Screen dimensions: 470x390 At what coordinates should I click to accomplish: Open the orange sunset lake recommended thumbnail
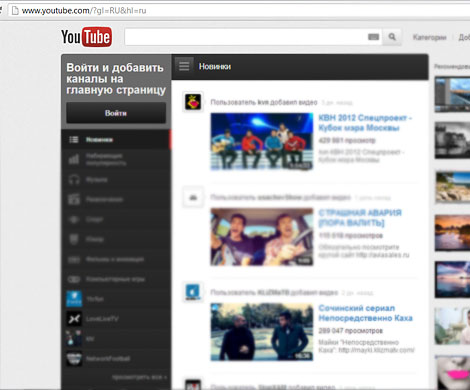pos(452,233)
